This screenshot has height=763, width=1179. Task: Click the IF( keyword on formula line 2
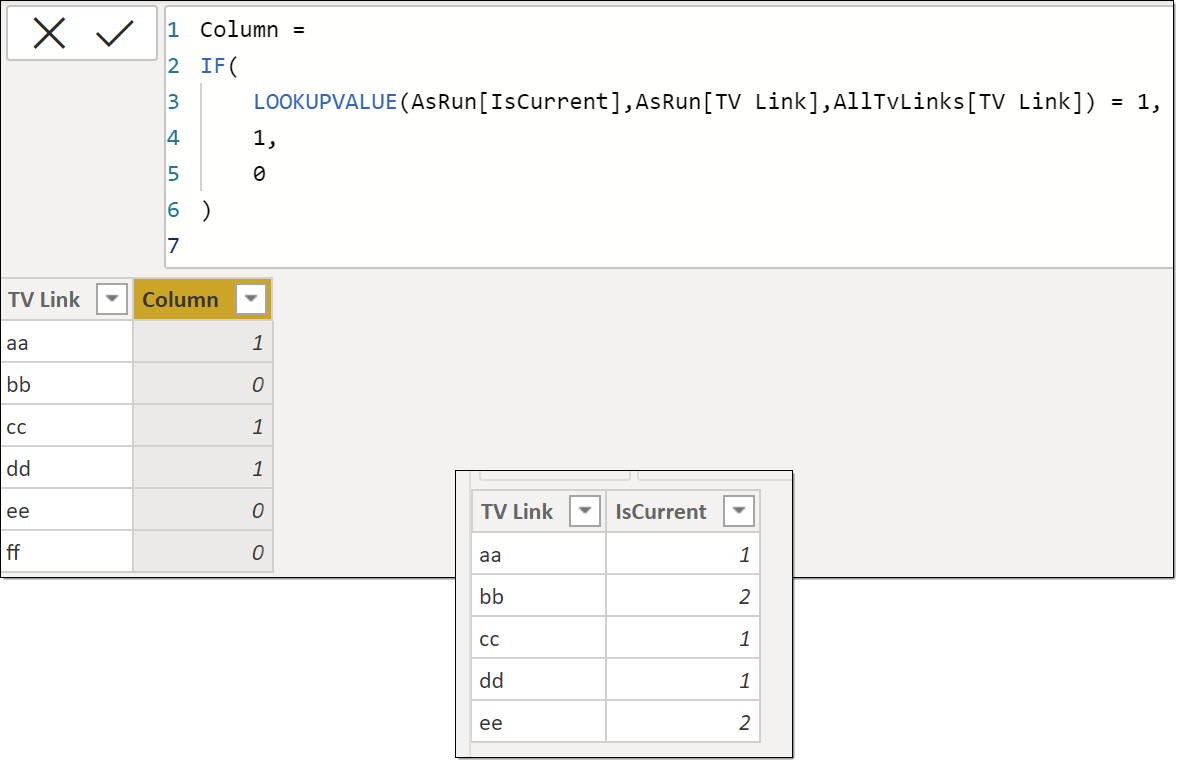point(219,66)
